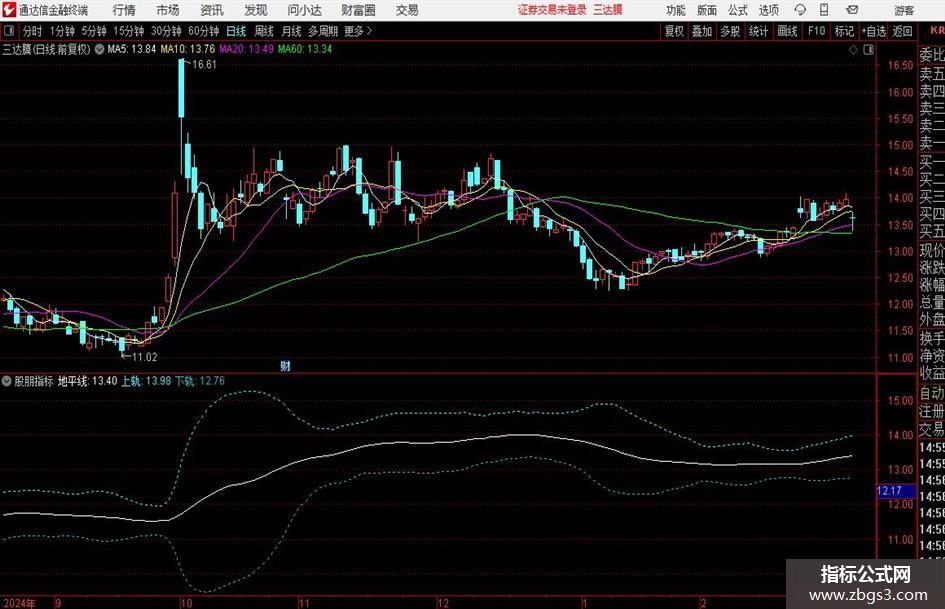Open the 发现 menu
The width and height of the screenshot is (945, 609).
pyautogui.click(x=256, y=10)
